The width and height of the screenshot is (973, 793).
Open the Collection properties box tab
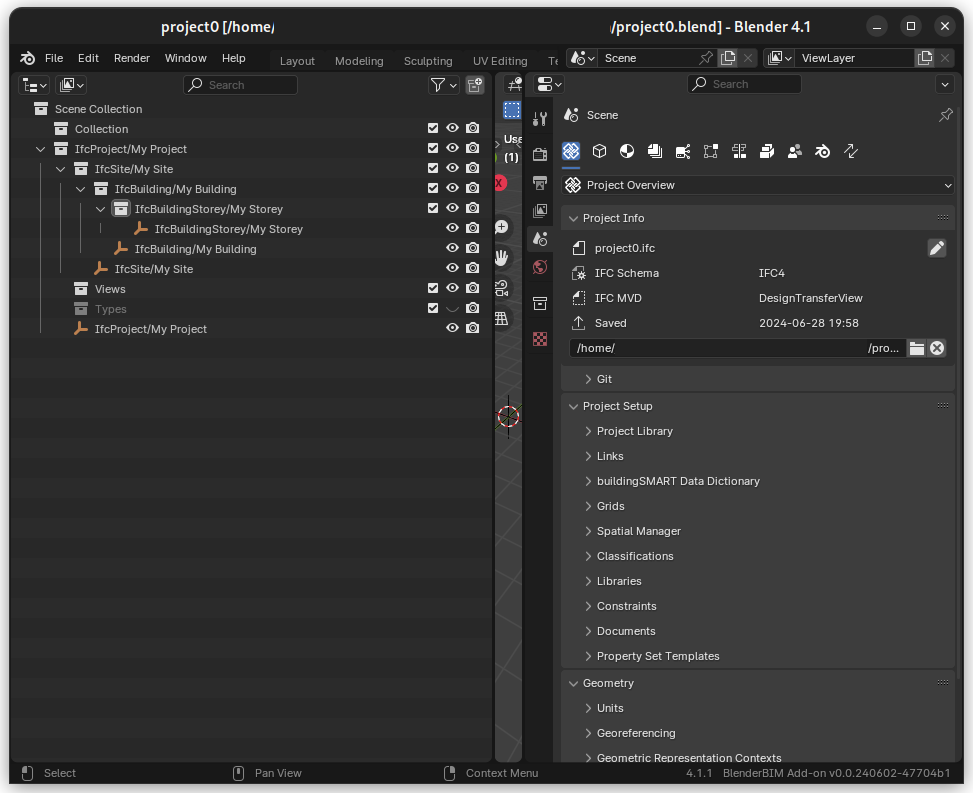tap(540, 303)
